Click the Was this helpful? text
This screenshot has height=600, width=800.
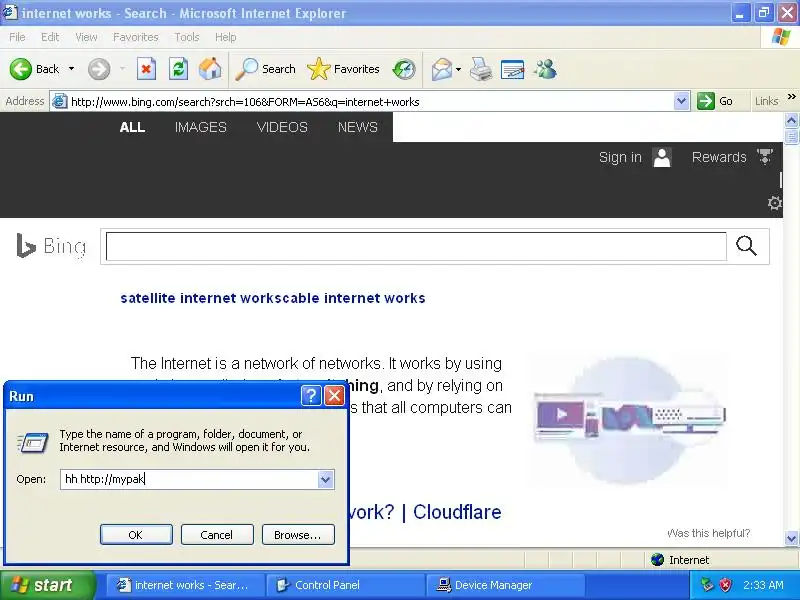[x=709, y=533]
